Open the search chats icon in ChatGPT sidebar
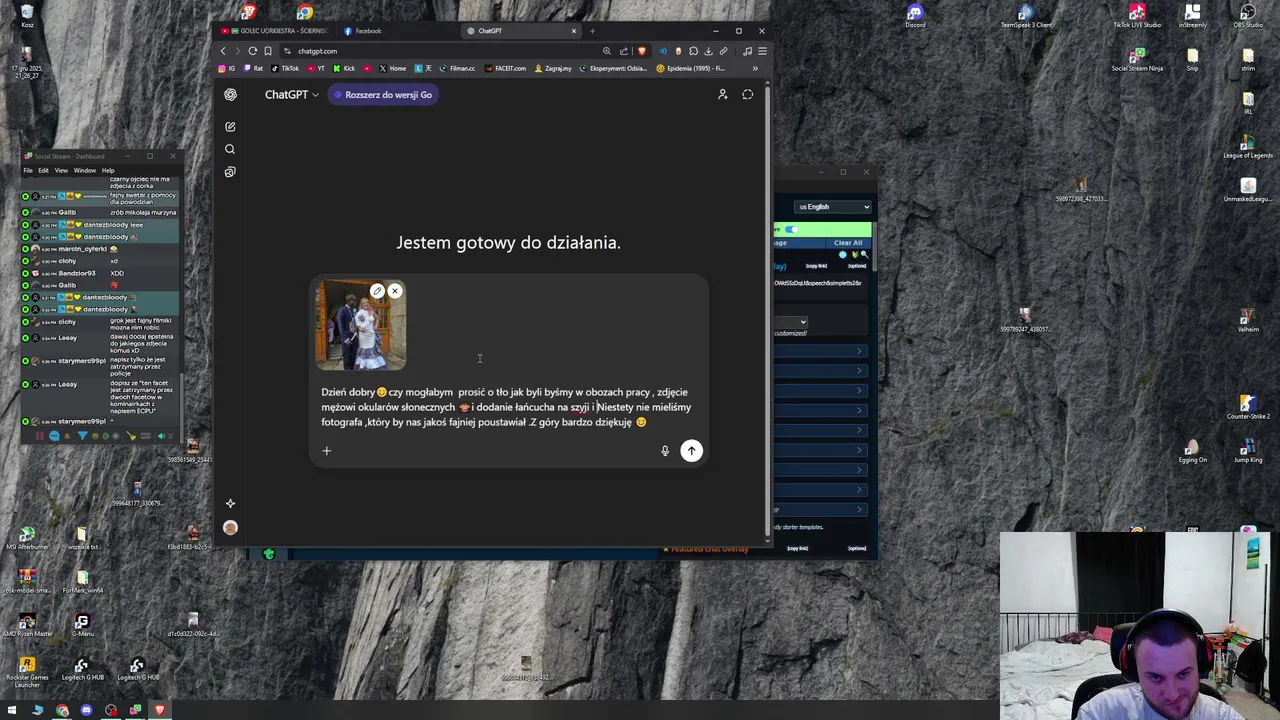The width and height of the screenshot is (1280, 720). pos(230,149)
